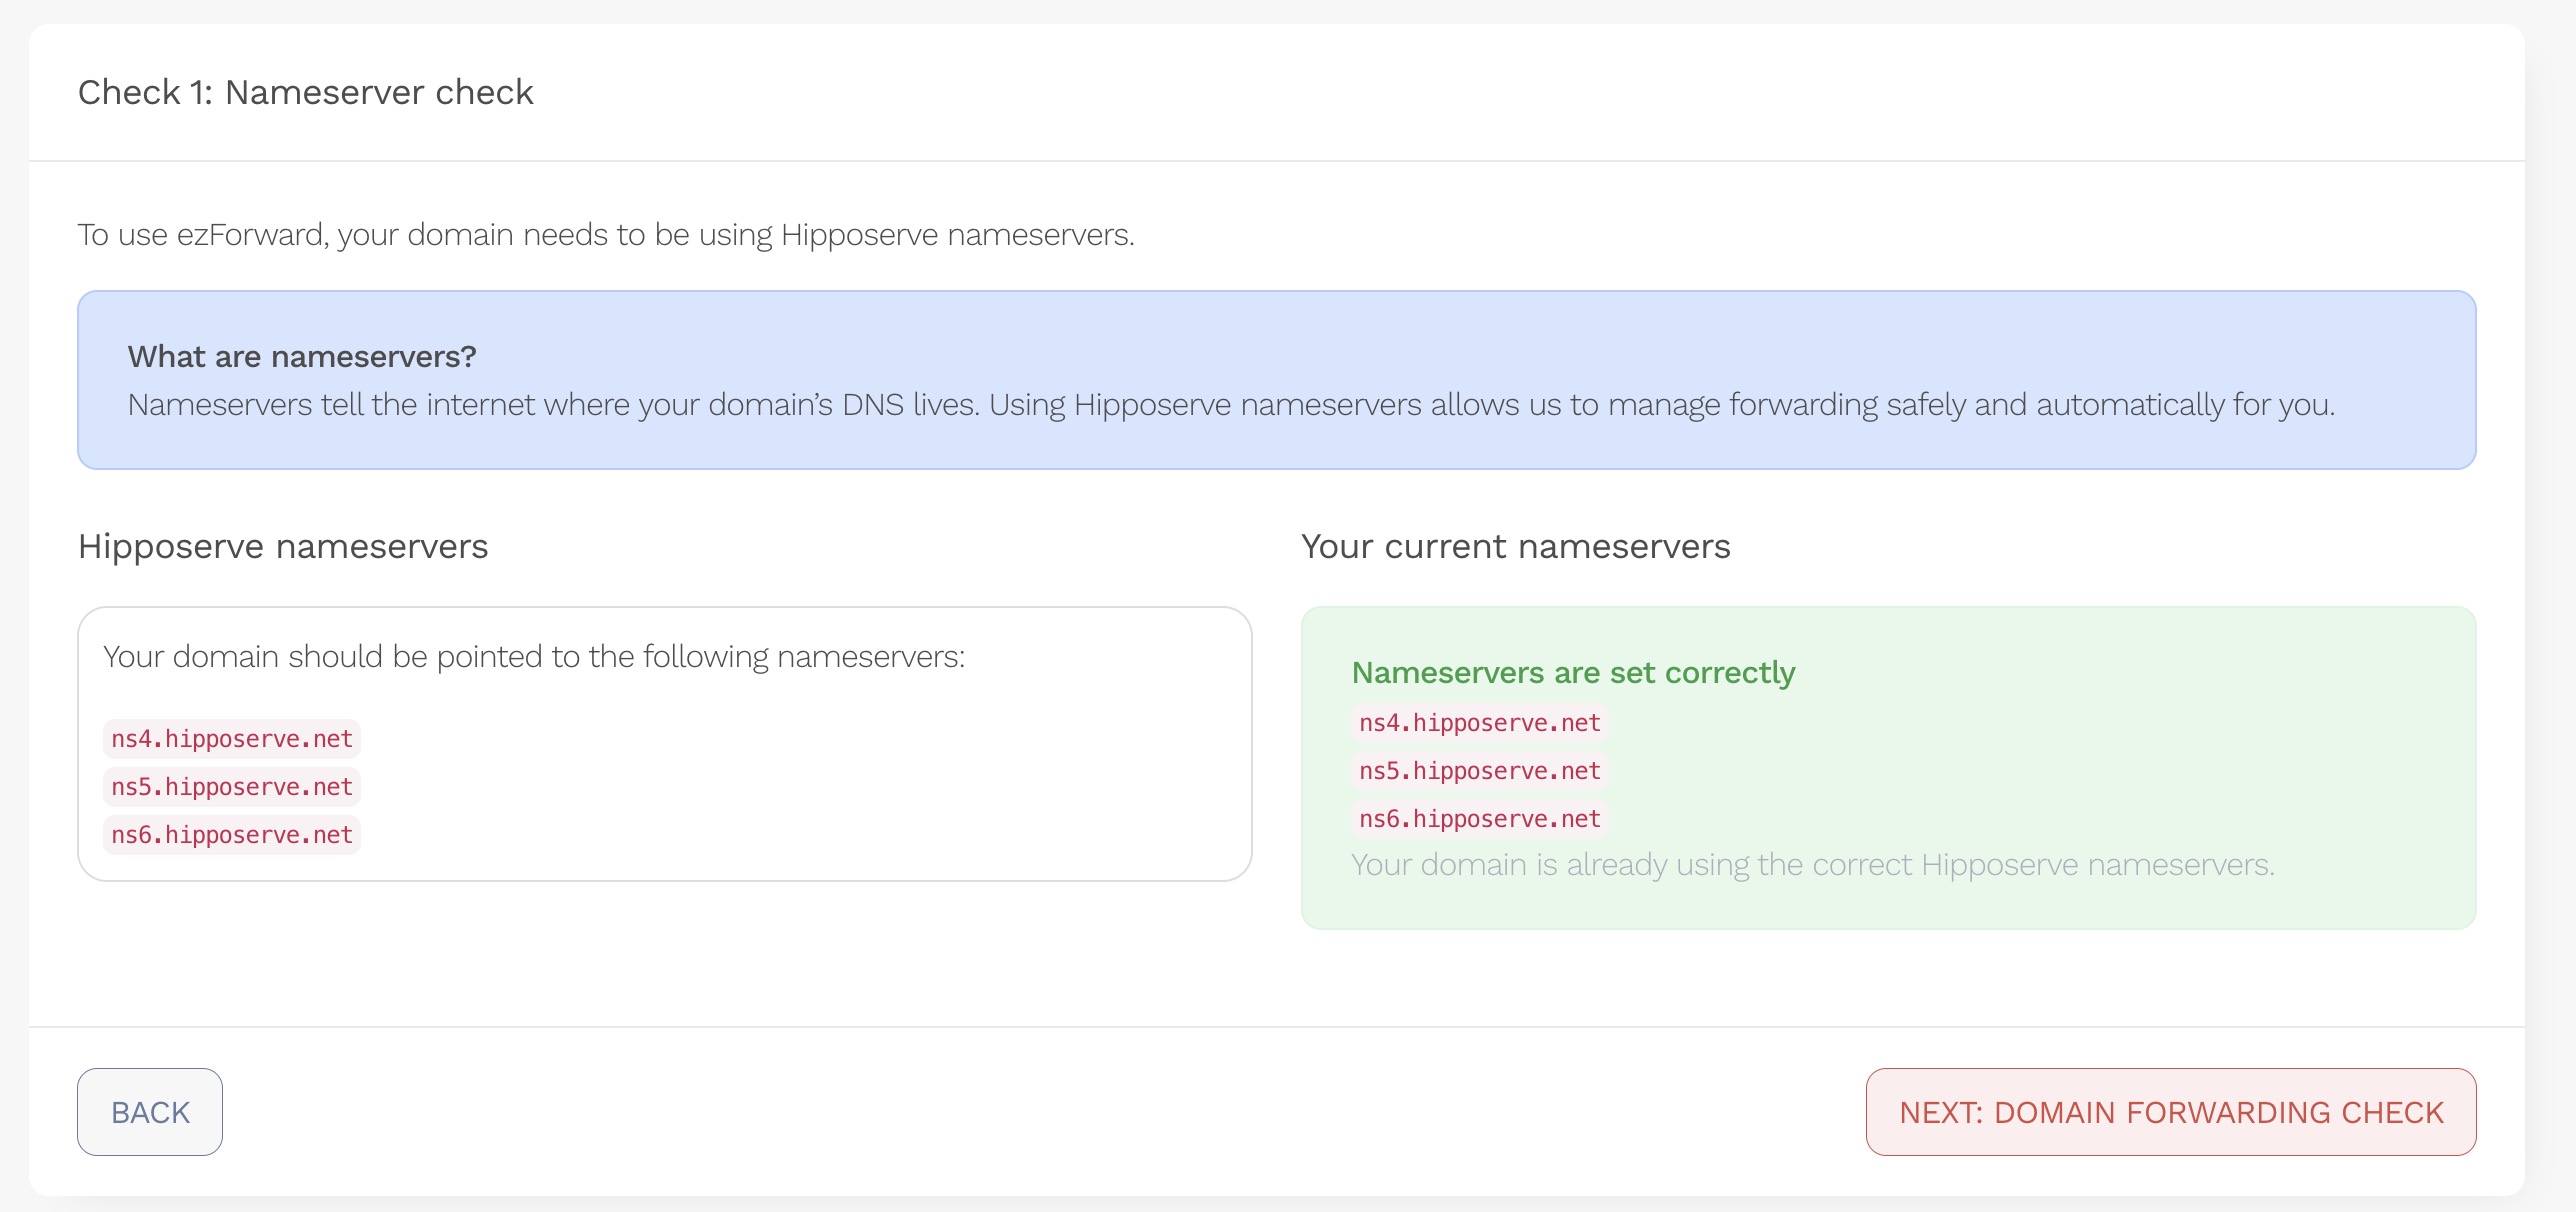Image resolution: width=2576 pixels, height=1212 pixels.
Task: Click ns5.hipposerve.net in Hipposerve nameservers list
Action: point(232,787)
